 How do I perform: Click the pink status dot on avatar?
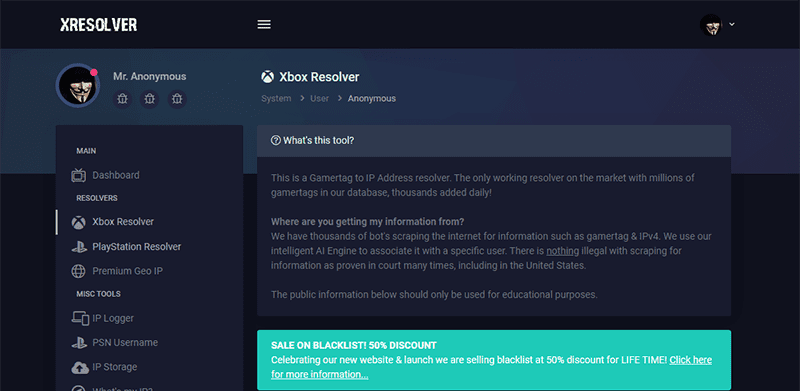pos(94,72)
